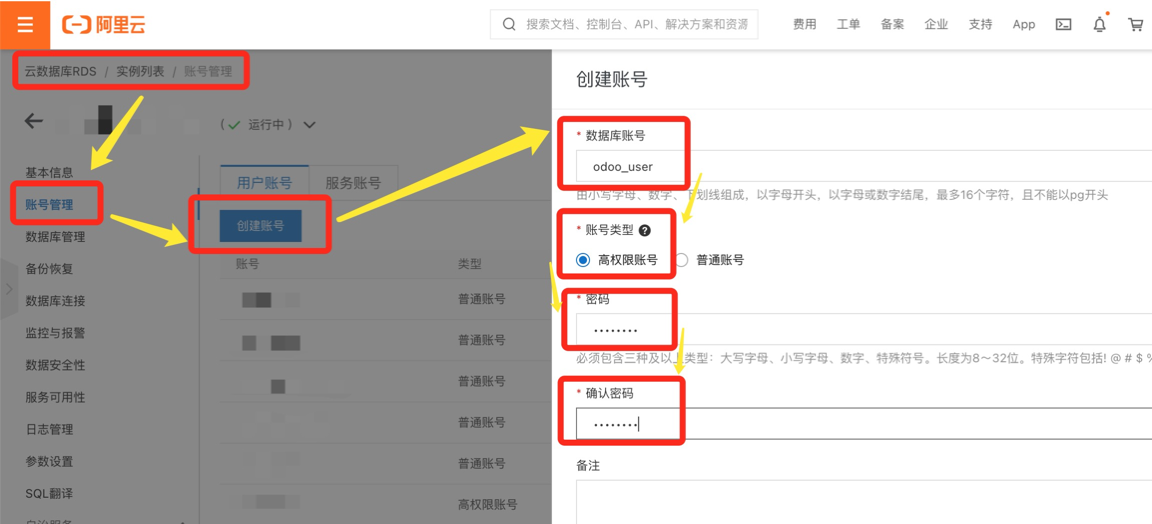Viewport: 1152px width, 524px height.
Task: Go back with the left arrow icon
Action: 34,121
